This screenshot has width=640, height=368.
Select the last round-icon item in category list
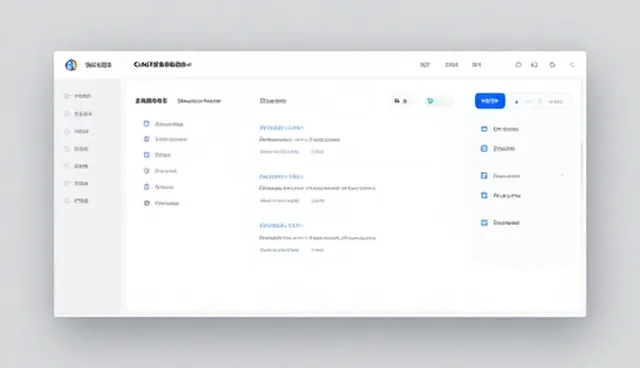coord(147,203)
